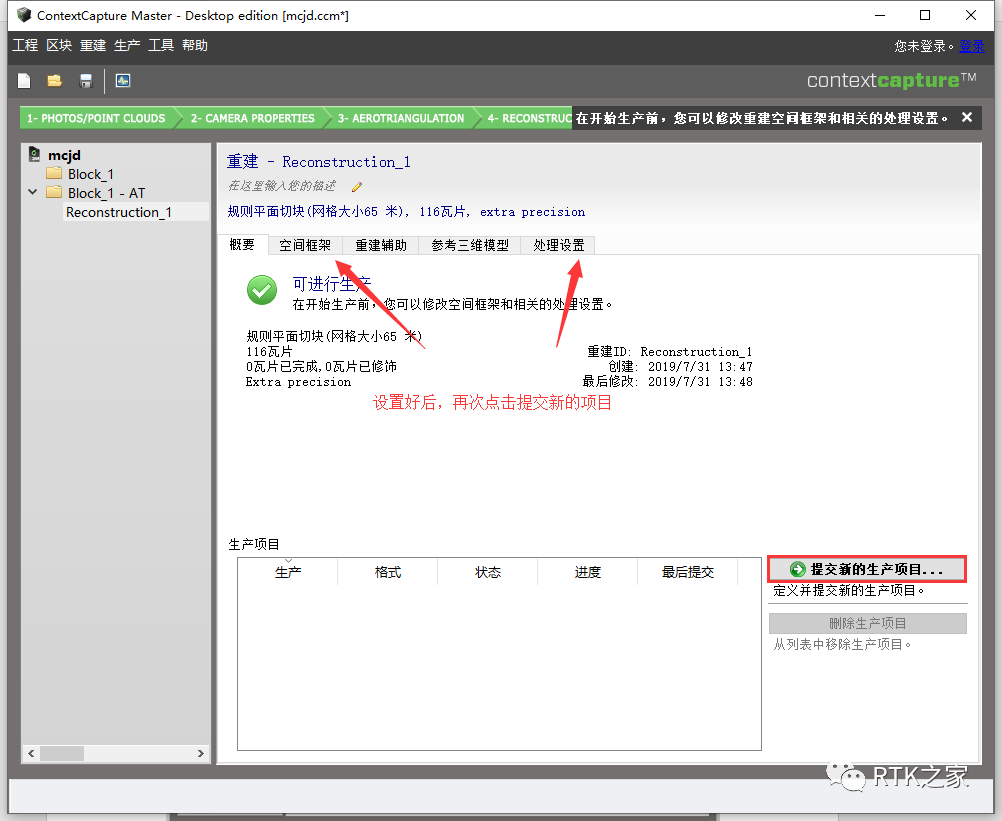Select Block_1 - AT in the tree
The image size is (1002, 821).
(106, 193)
